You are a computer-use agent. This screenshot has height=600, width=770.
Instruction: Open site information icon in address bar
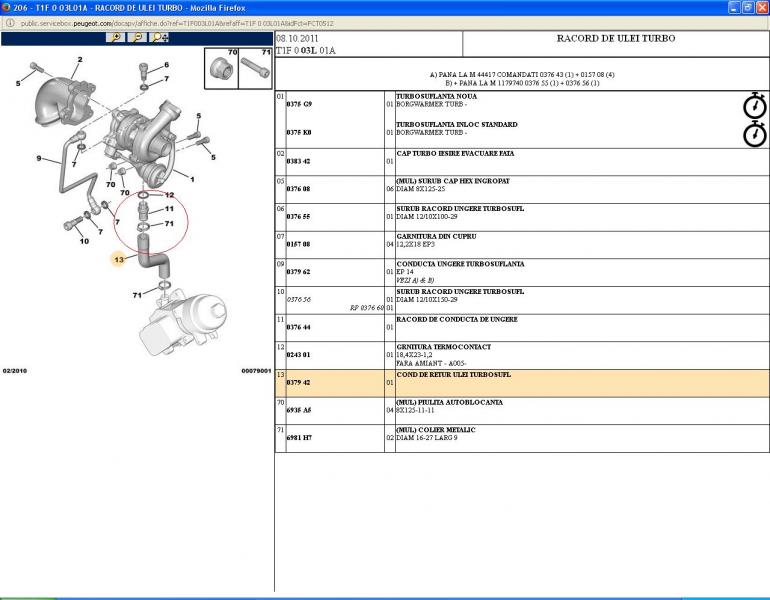(10, 23)
